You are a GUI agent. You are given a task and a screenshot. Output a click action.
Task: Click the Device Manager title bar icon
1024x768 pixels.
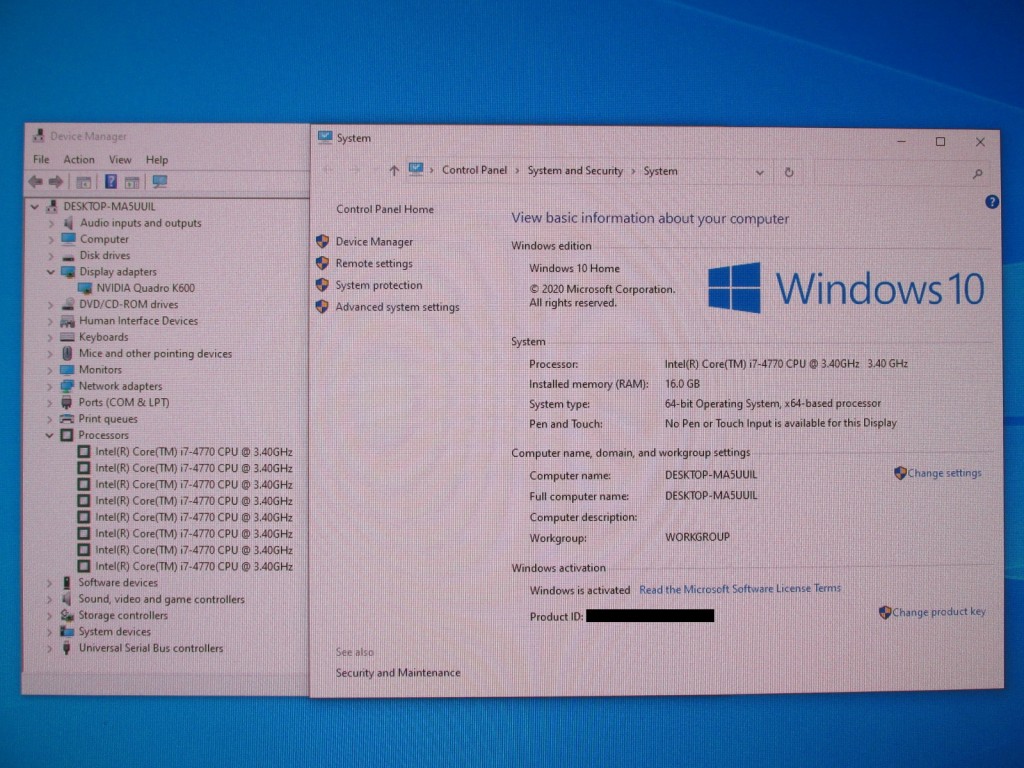pyautogui.click(x=39, y=136)
